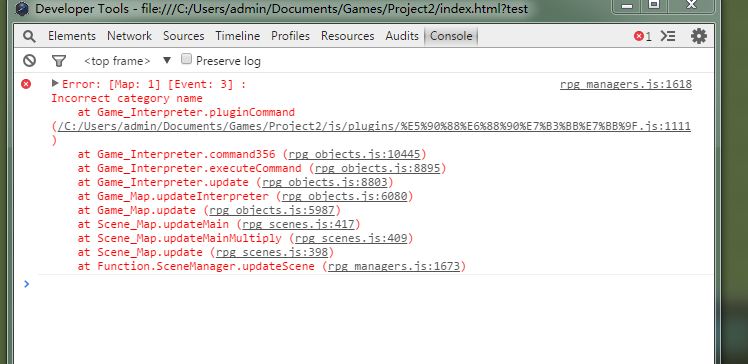Click the red error count indicator

click(643, 36)
